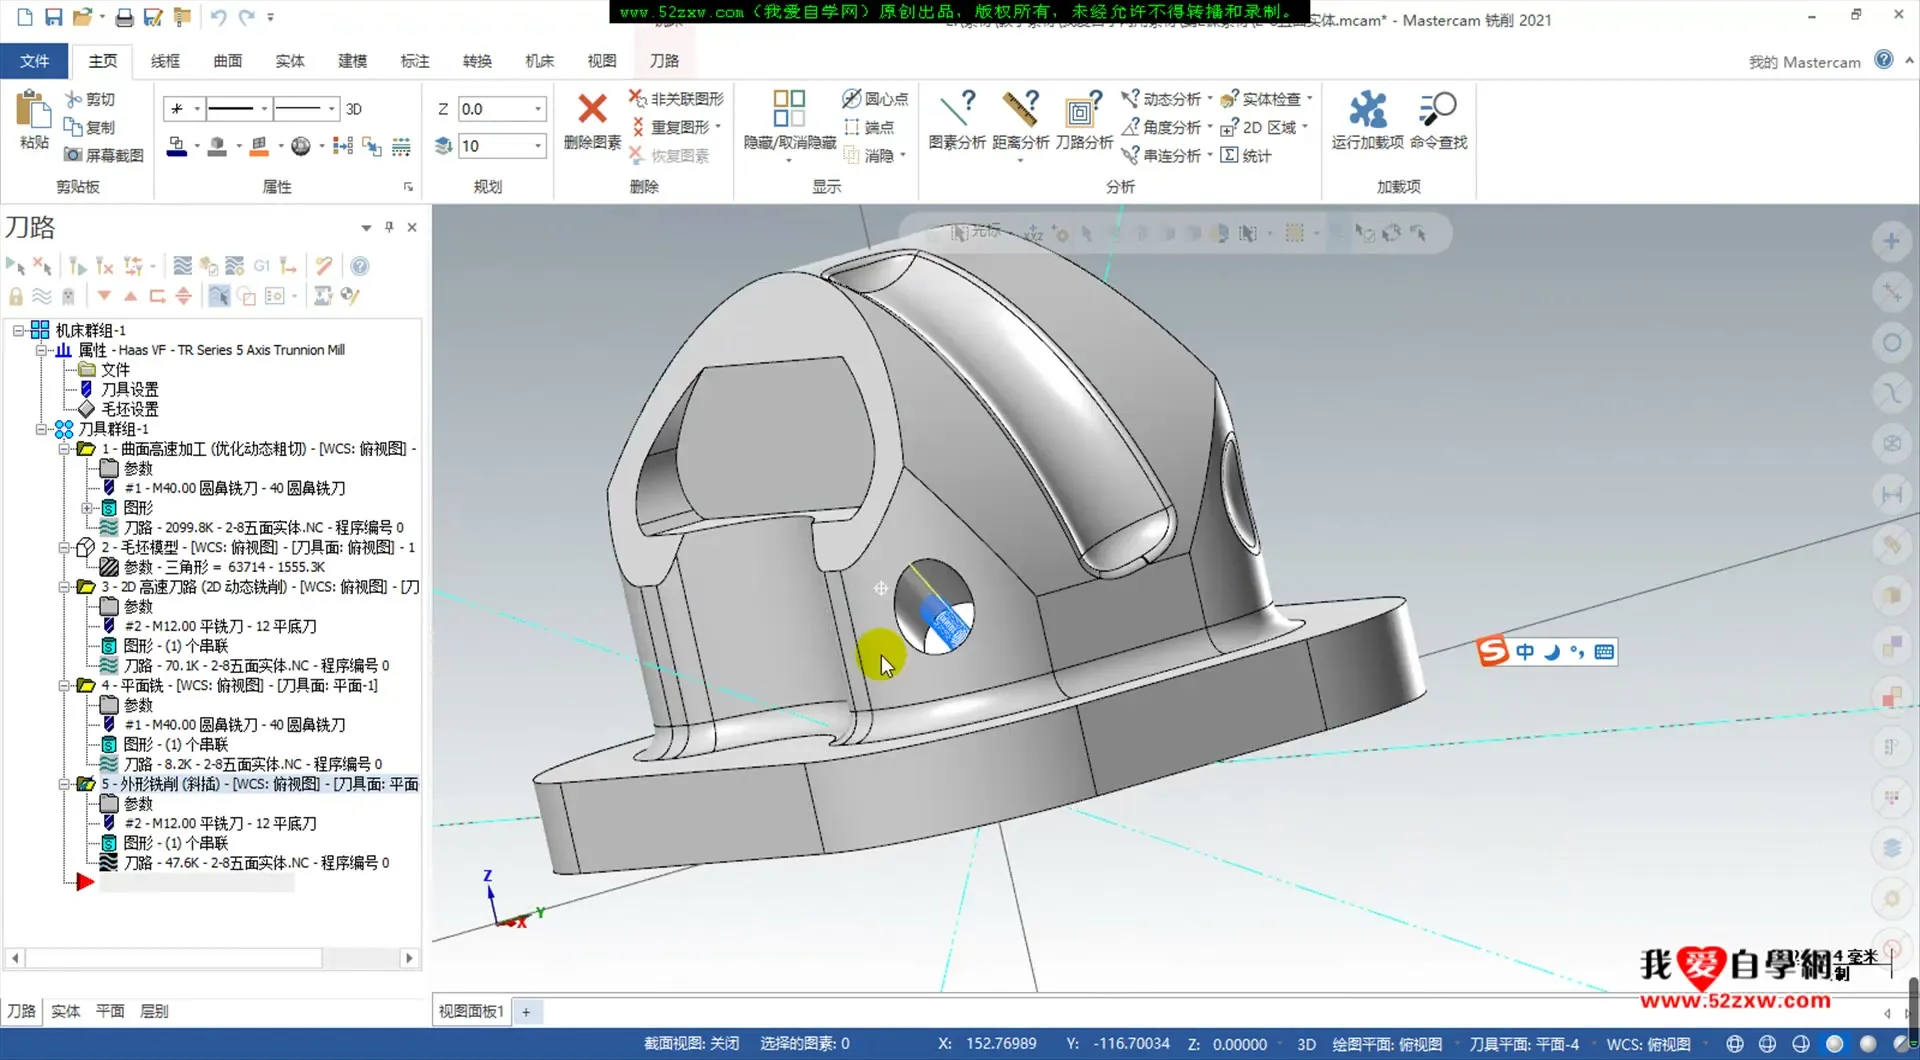Toggle the lock operations icon in toolpaths panel
This screenshot has height=1060, width=1920.
(16, 296)
